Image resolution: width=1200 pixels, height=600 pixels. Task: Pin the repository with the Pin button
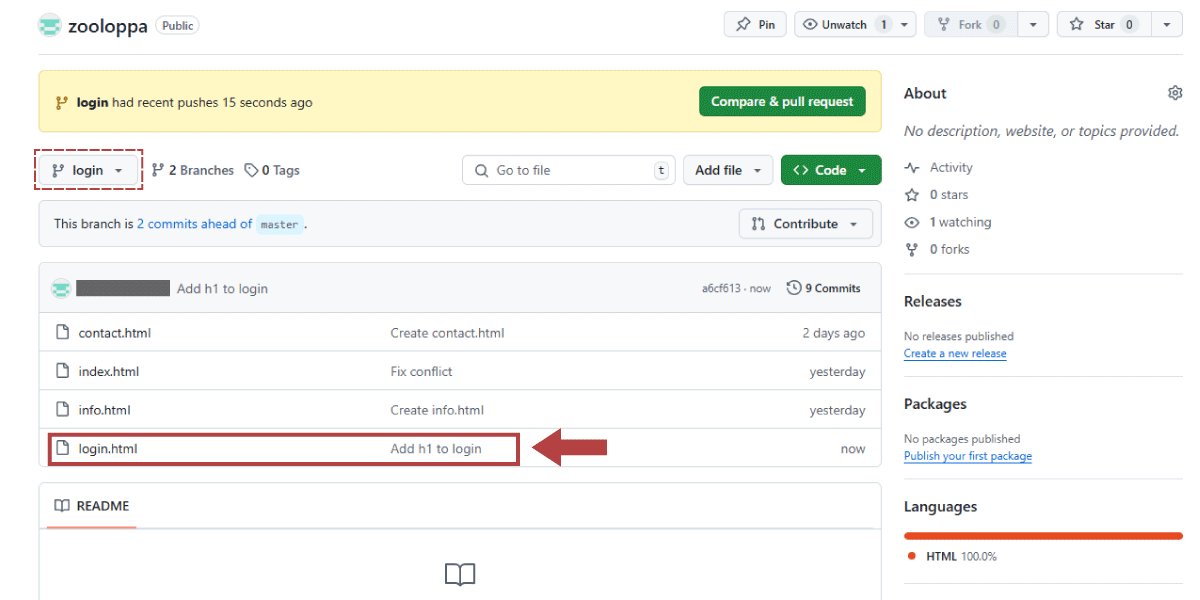tap(755, 25)
